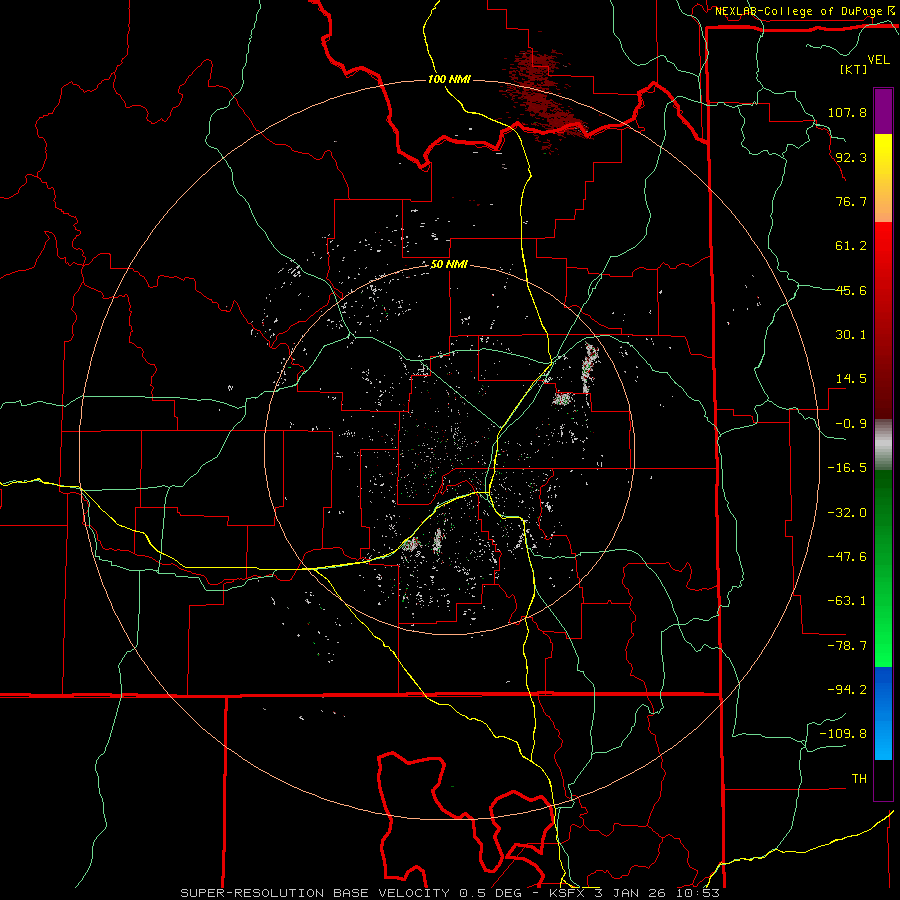Click the -63.1 legend value
This screenshot has height=900, width=900.
847,601
